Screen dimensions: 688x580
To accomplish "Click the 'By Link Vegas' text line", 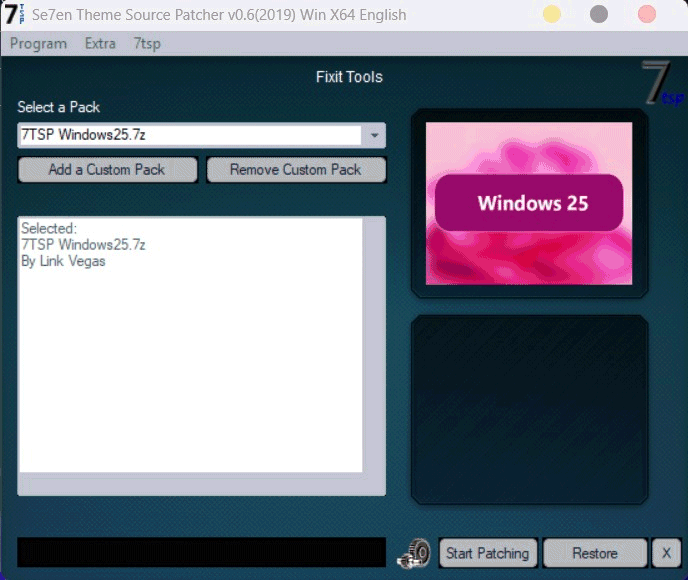I will coord(63,261).
